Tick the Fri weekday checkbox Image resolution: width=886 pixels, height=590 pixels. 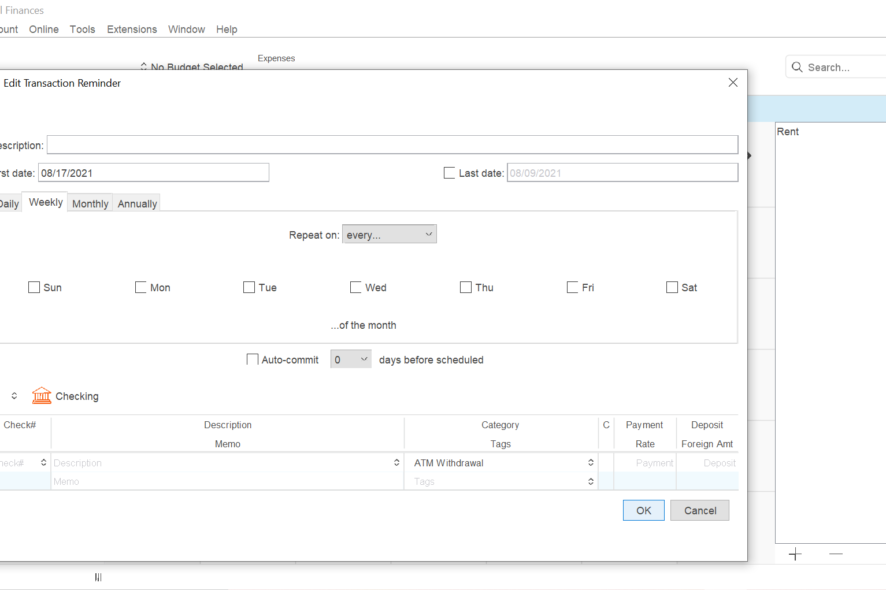coord(572,288)
